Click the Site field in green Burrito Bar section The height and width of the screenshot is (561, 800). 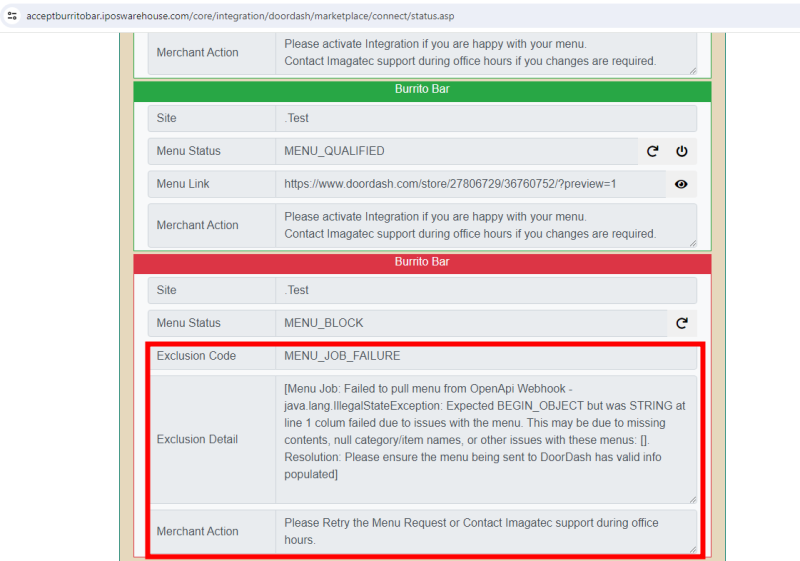point(485,118)
